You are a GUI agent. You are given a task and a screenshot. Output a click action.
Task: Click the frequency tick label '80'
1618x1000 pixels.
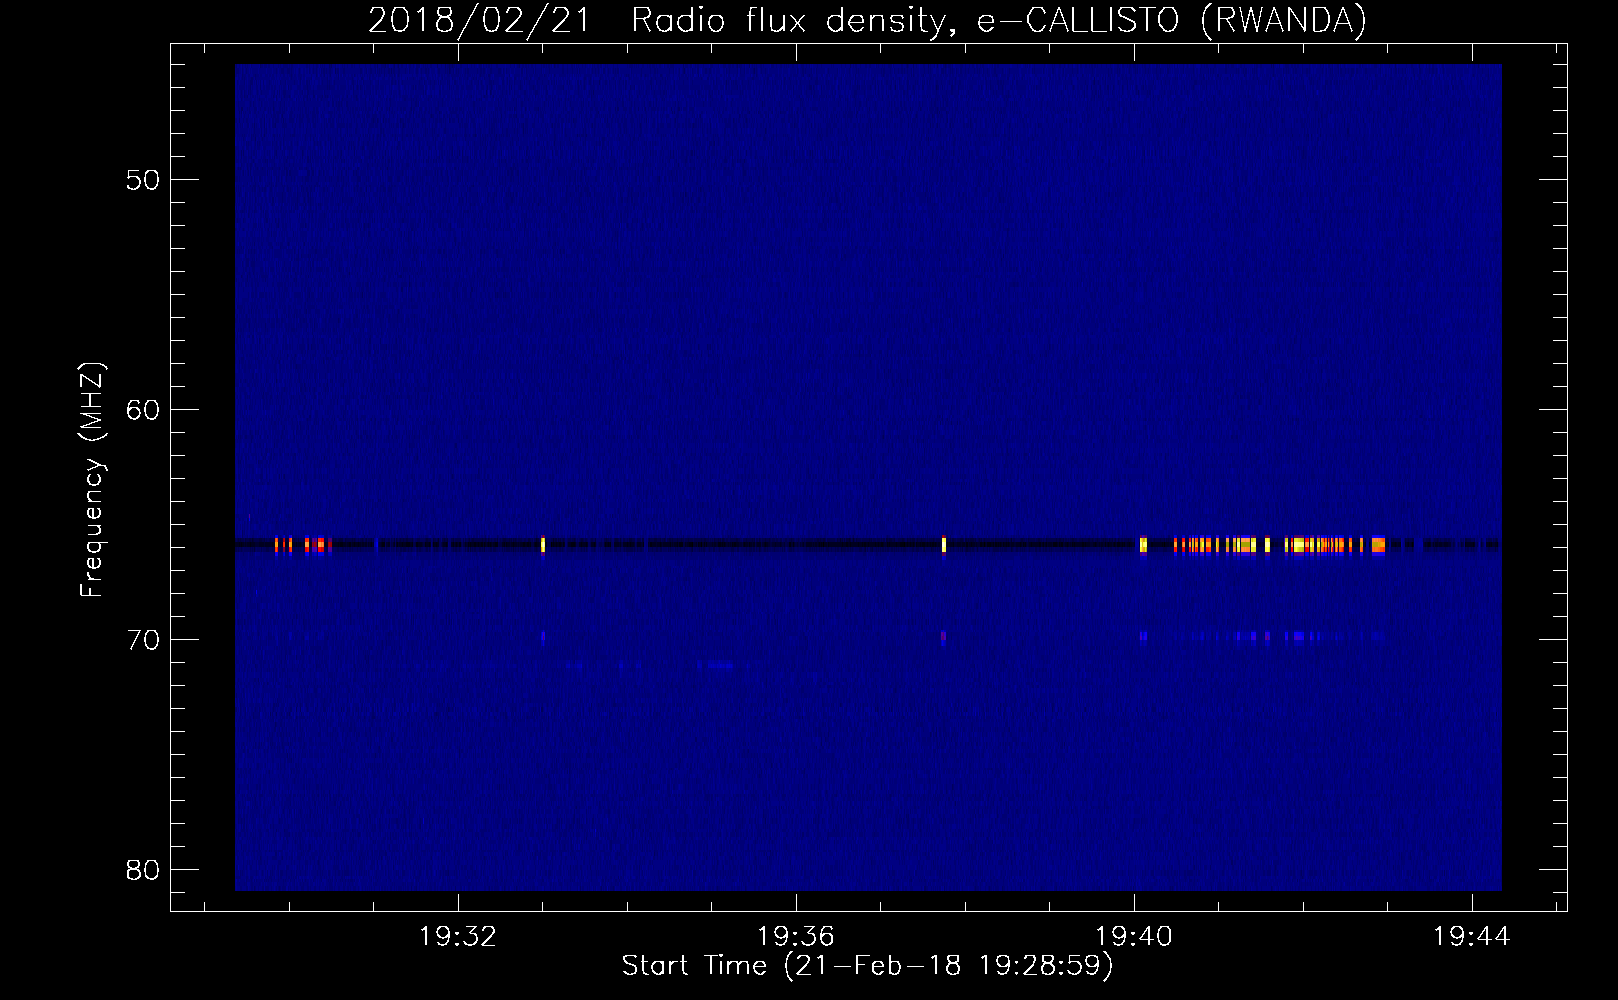click(x=144, y=870)
